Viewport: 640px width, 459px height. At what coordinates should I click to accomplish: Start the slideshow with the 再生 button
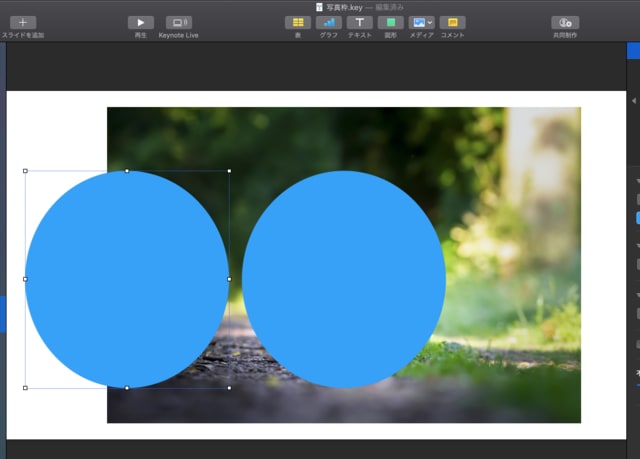point(140,22)
